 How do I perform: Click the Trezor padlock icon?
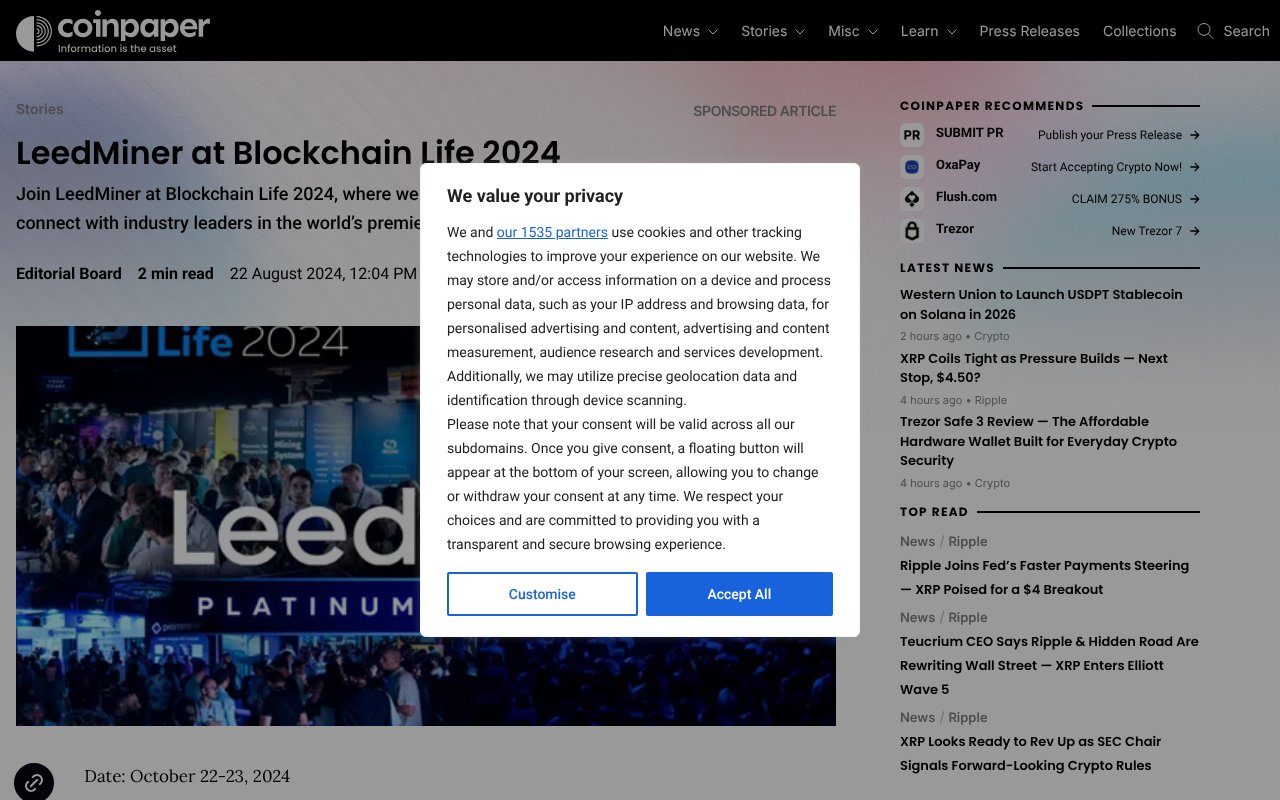911,229
